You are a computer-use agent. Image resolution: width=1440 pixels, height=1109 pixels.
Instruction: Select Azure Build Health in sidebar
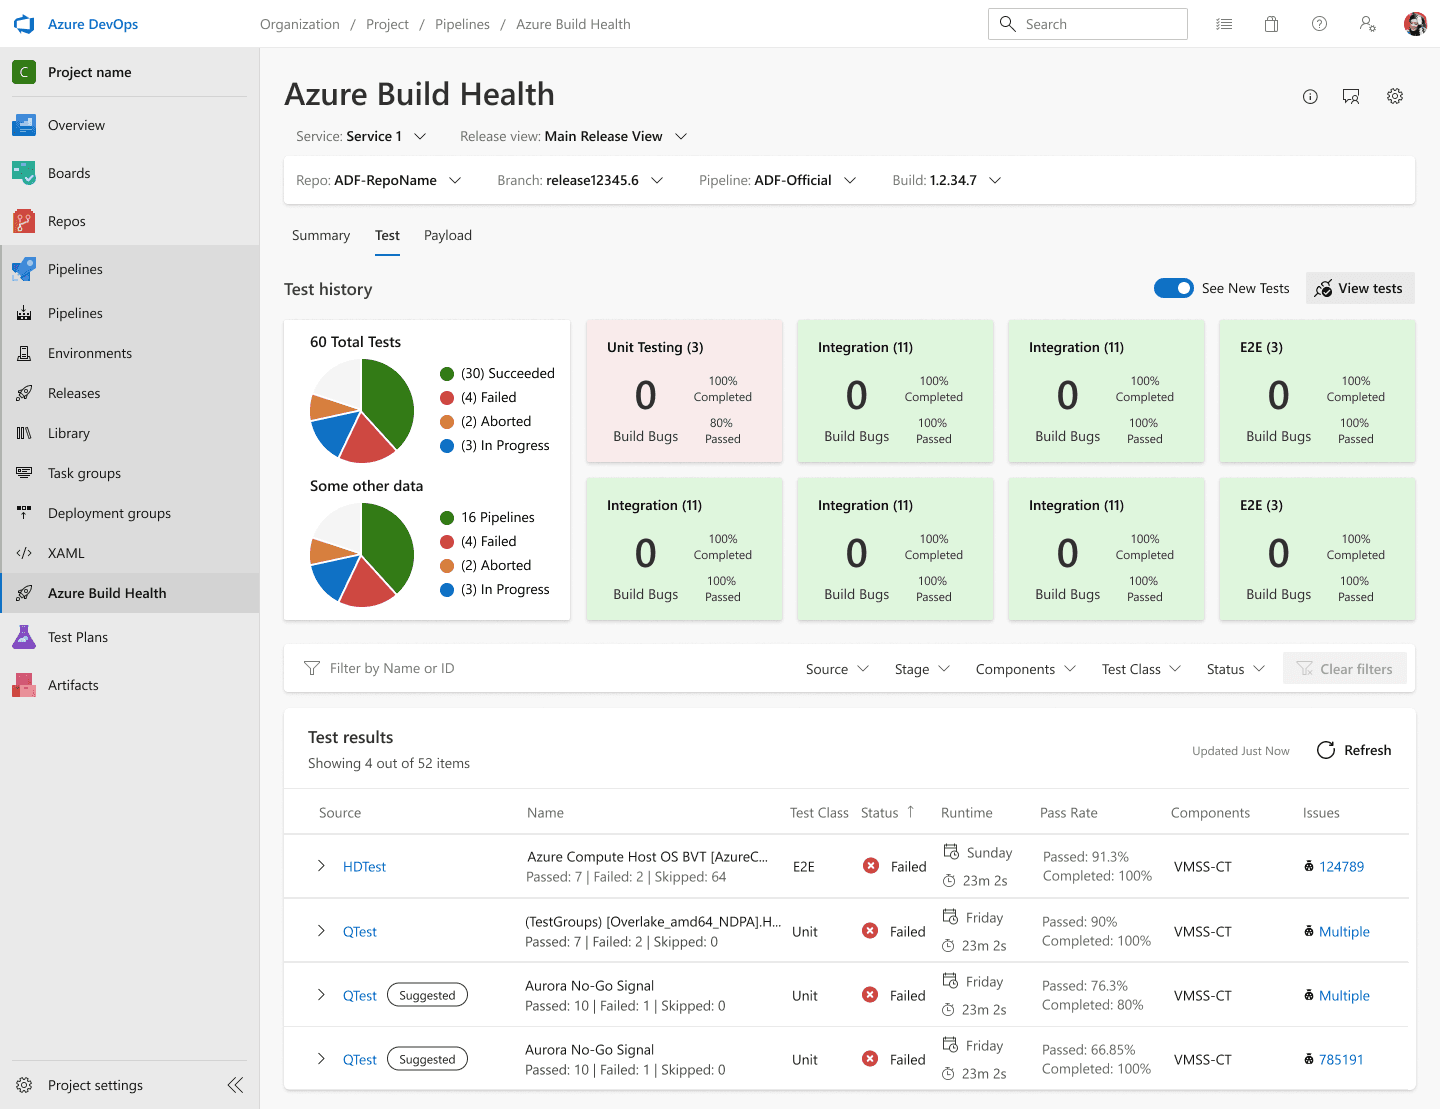pos(130,593)
